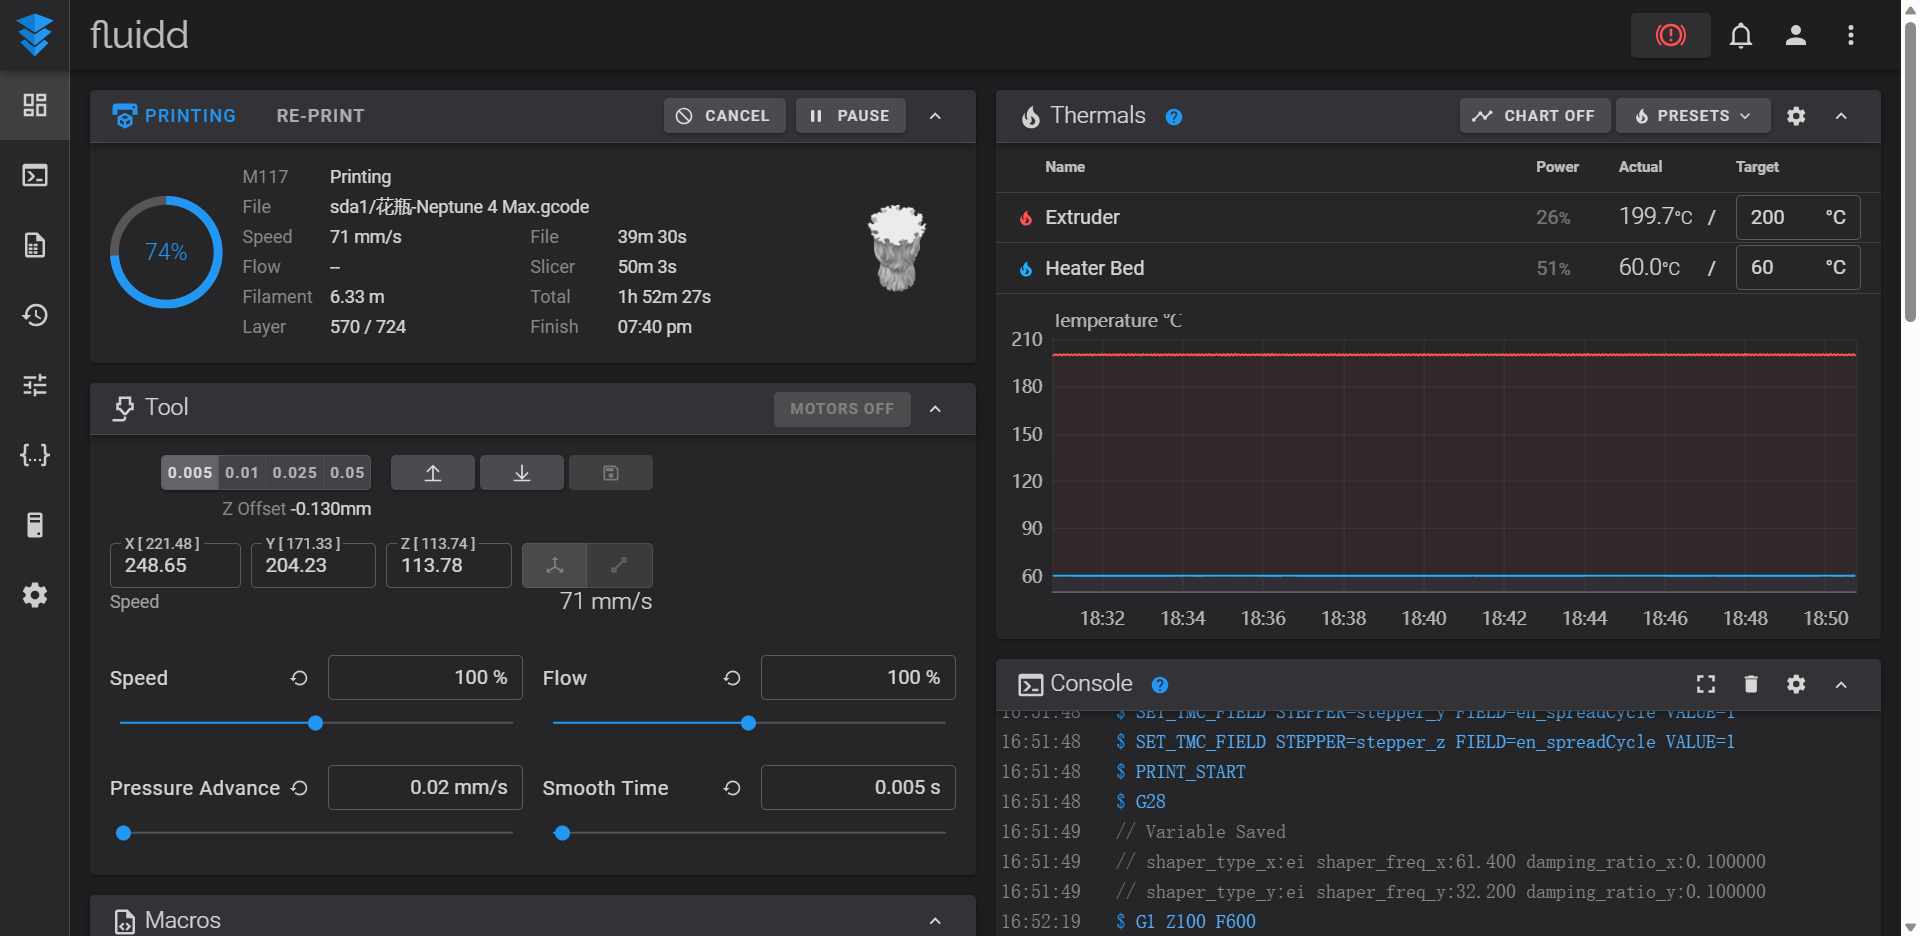1920x936 pixels.
Task: Open the History page in sidebar
Action: click(x=35, y=316)
